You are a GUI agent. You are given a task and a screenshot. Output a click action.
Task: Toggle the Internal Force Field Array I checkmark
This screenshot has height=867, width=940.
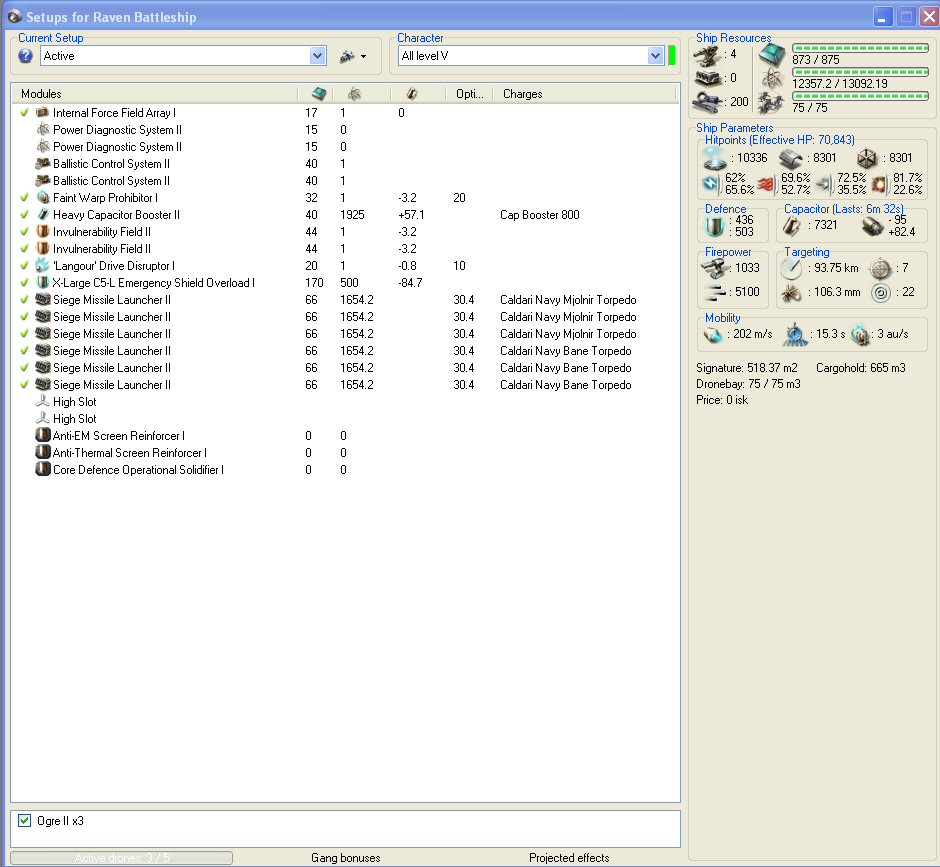[24, 113]
